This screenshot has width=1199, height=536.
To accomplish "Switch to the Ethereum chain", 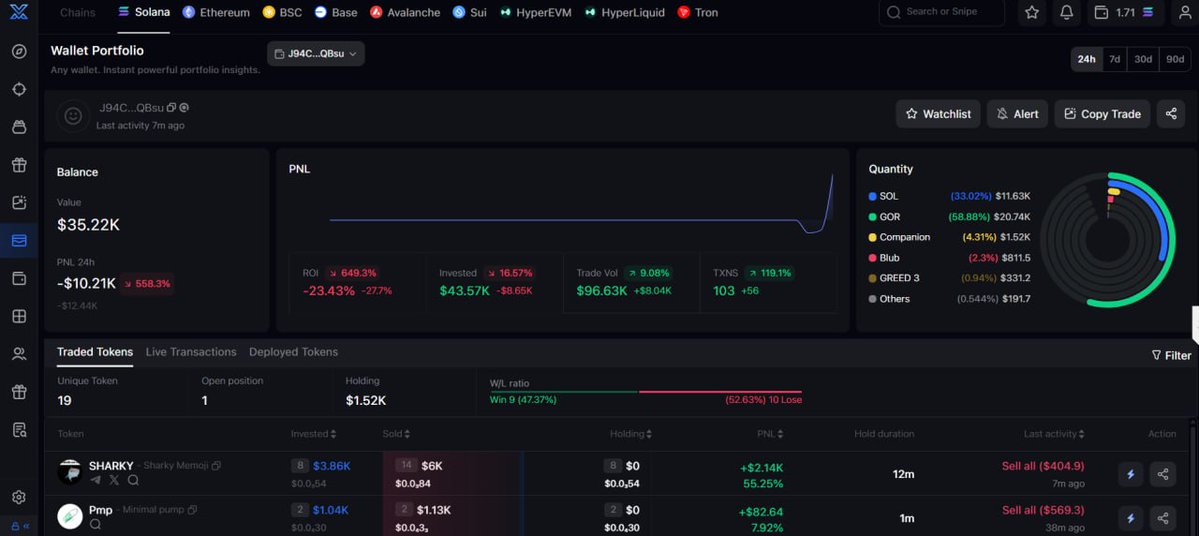I will point(216,13).
